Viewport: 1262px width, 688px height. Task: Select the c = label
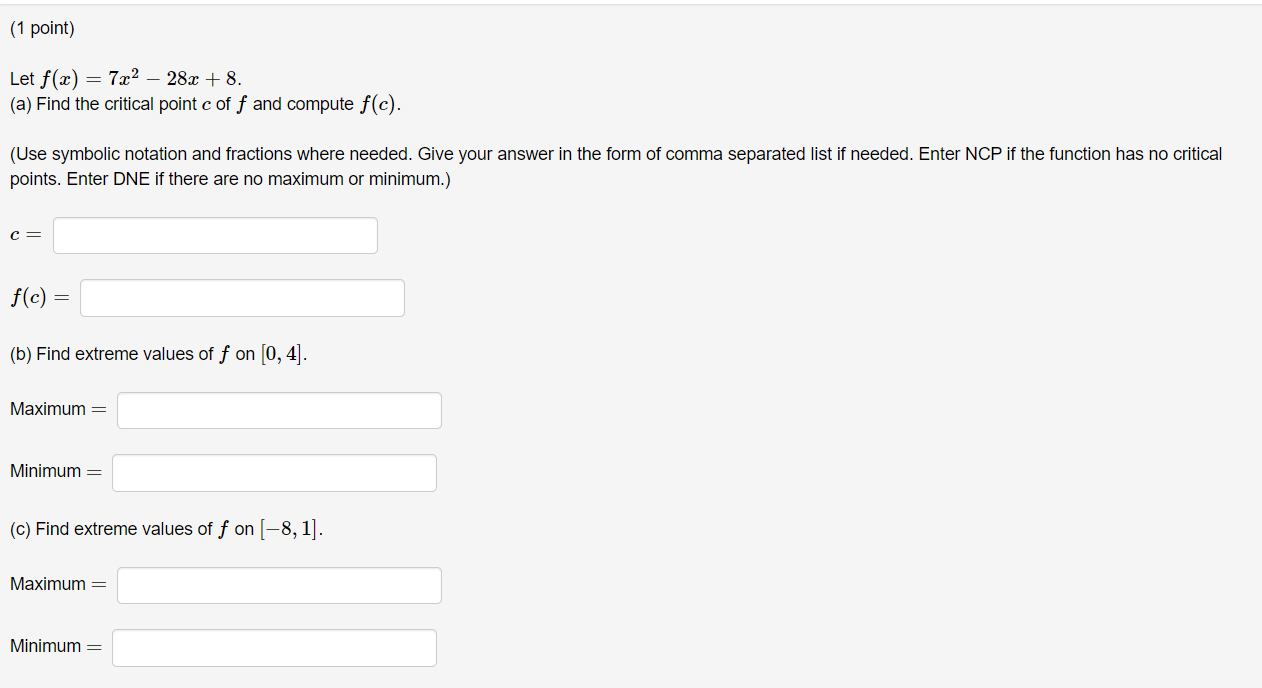coord(23,234)
